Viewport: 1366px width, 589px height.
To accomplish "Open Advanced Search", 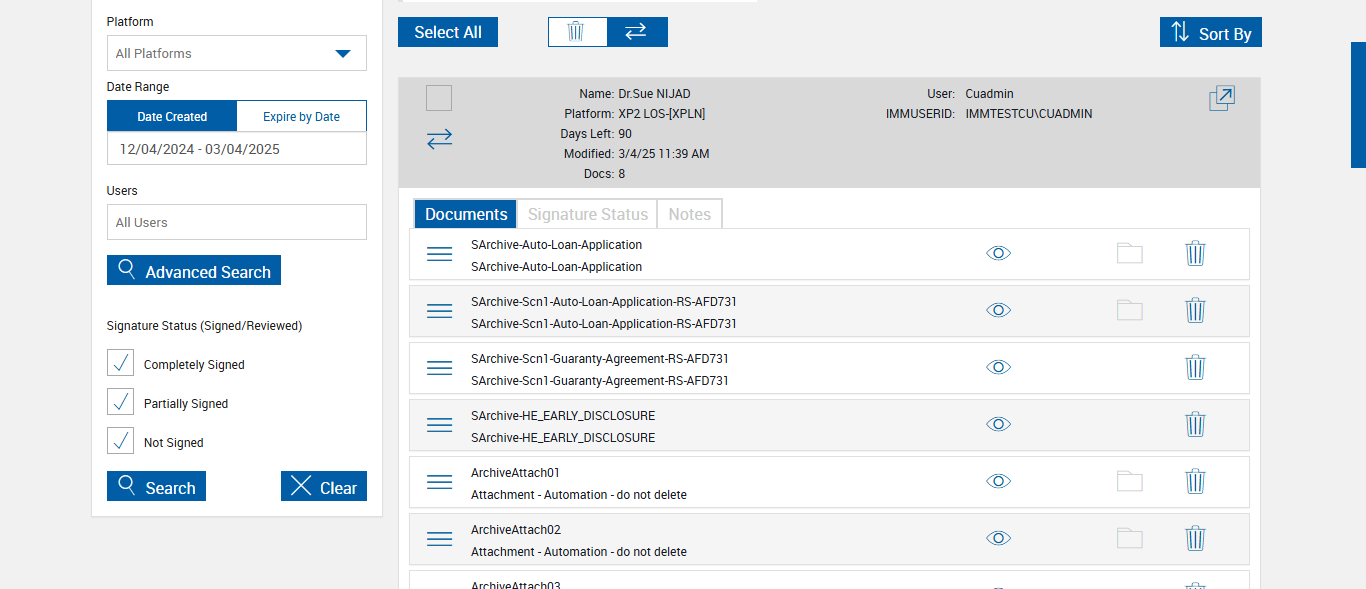I will point(194,270).
